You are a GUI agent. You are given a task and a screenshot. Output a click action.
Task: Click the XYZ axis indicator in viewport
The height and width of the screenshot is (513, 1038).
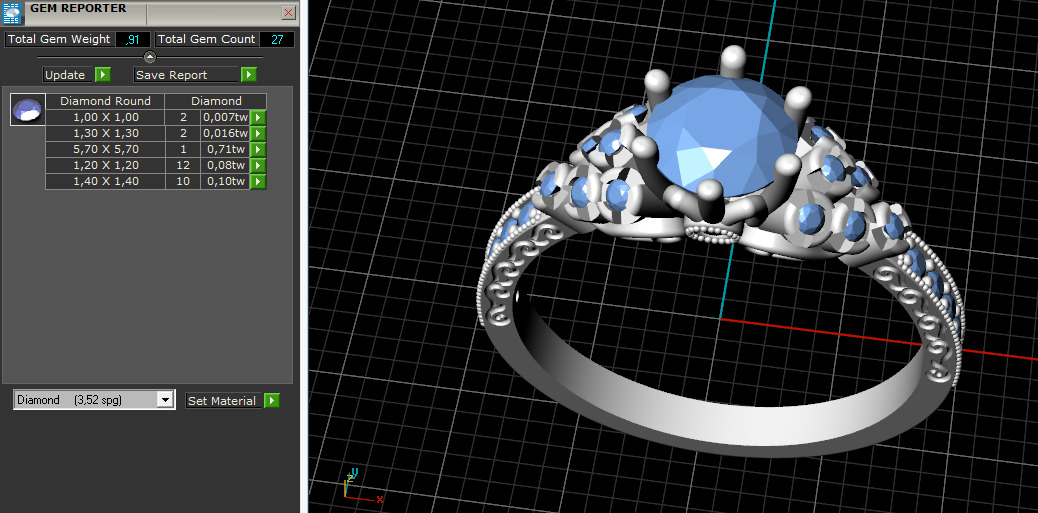361,487
